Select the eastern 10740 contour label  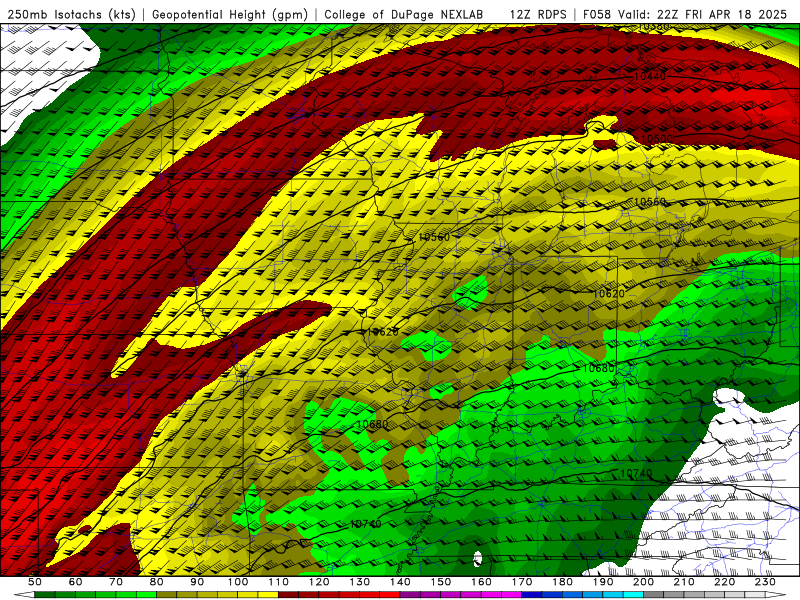point(636,473)
